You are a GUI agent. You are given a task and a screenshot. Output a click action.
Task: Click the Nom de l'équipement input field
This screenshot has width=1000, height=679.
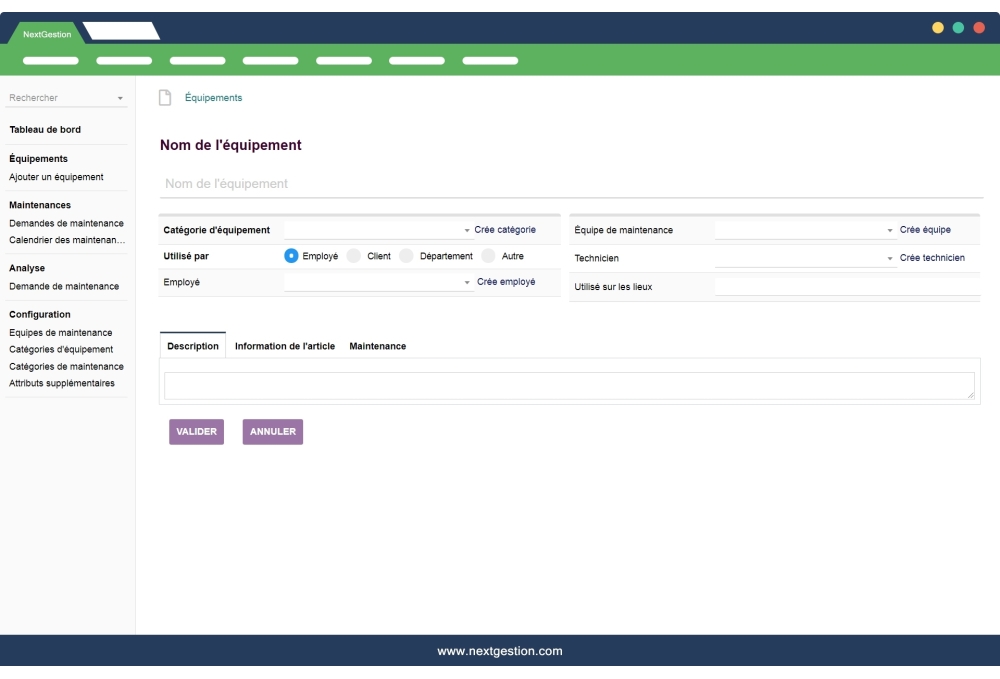[400, 182]
